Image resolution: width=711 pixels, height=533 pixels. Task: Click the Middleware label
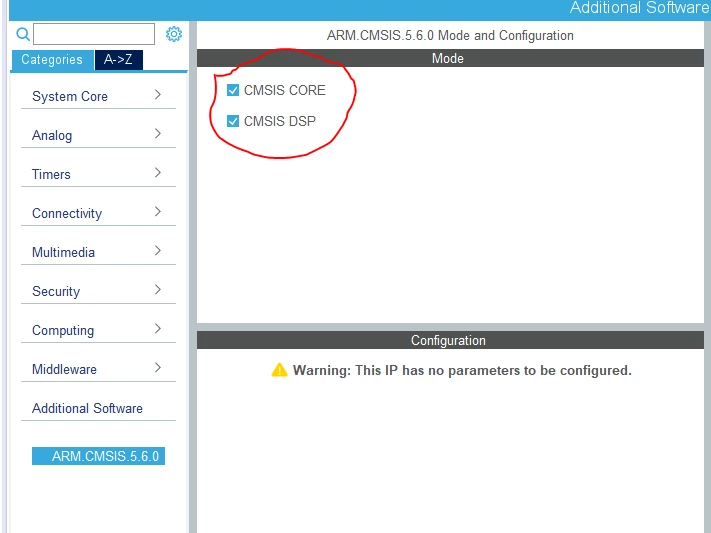coord(64,370)
